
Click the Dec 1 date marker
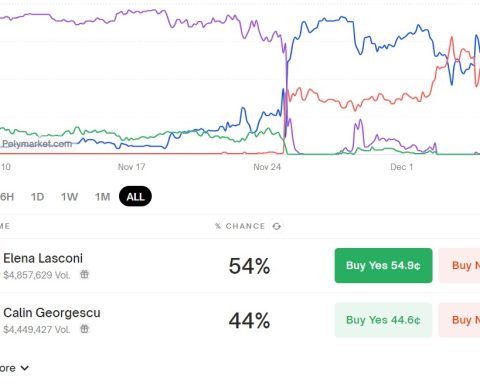402,167
